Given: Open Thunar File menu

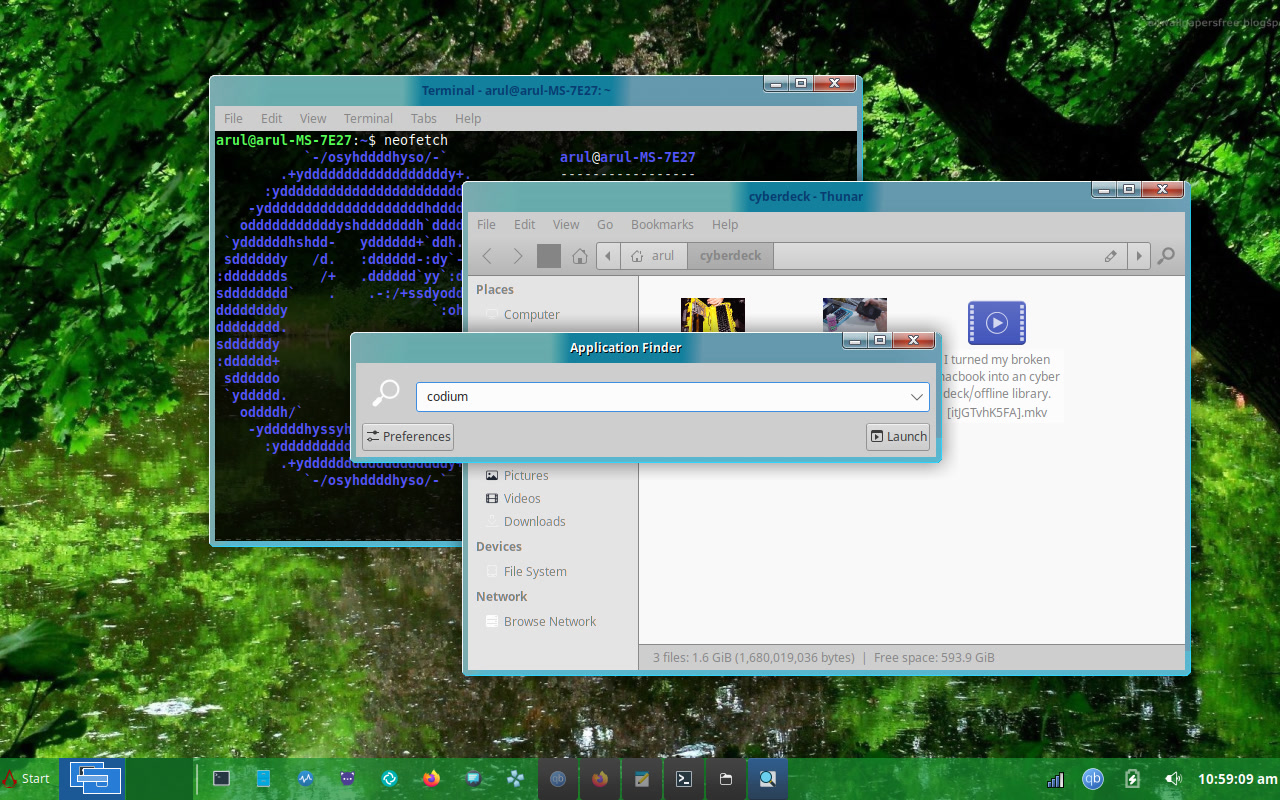Looking at the screenshot, I should 486,224.
